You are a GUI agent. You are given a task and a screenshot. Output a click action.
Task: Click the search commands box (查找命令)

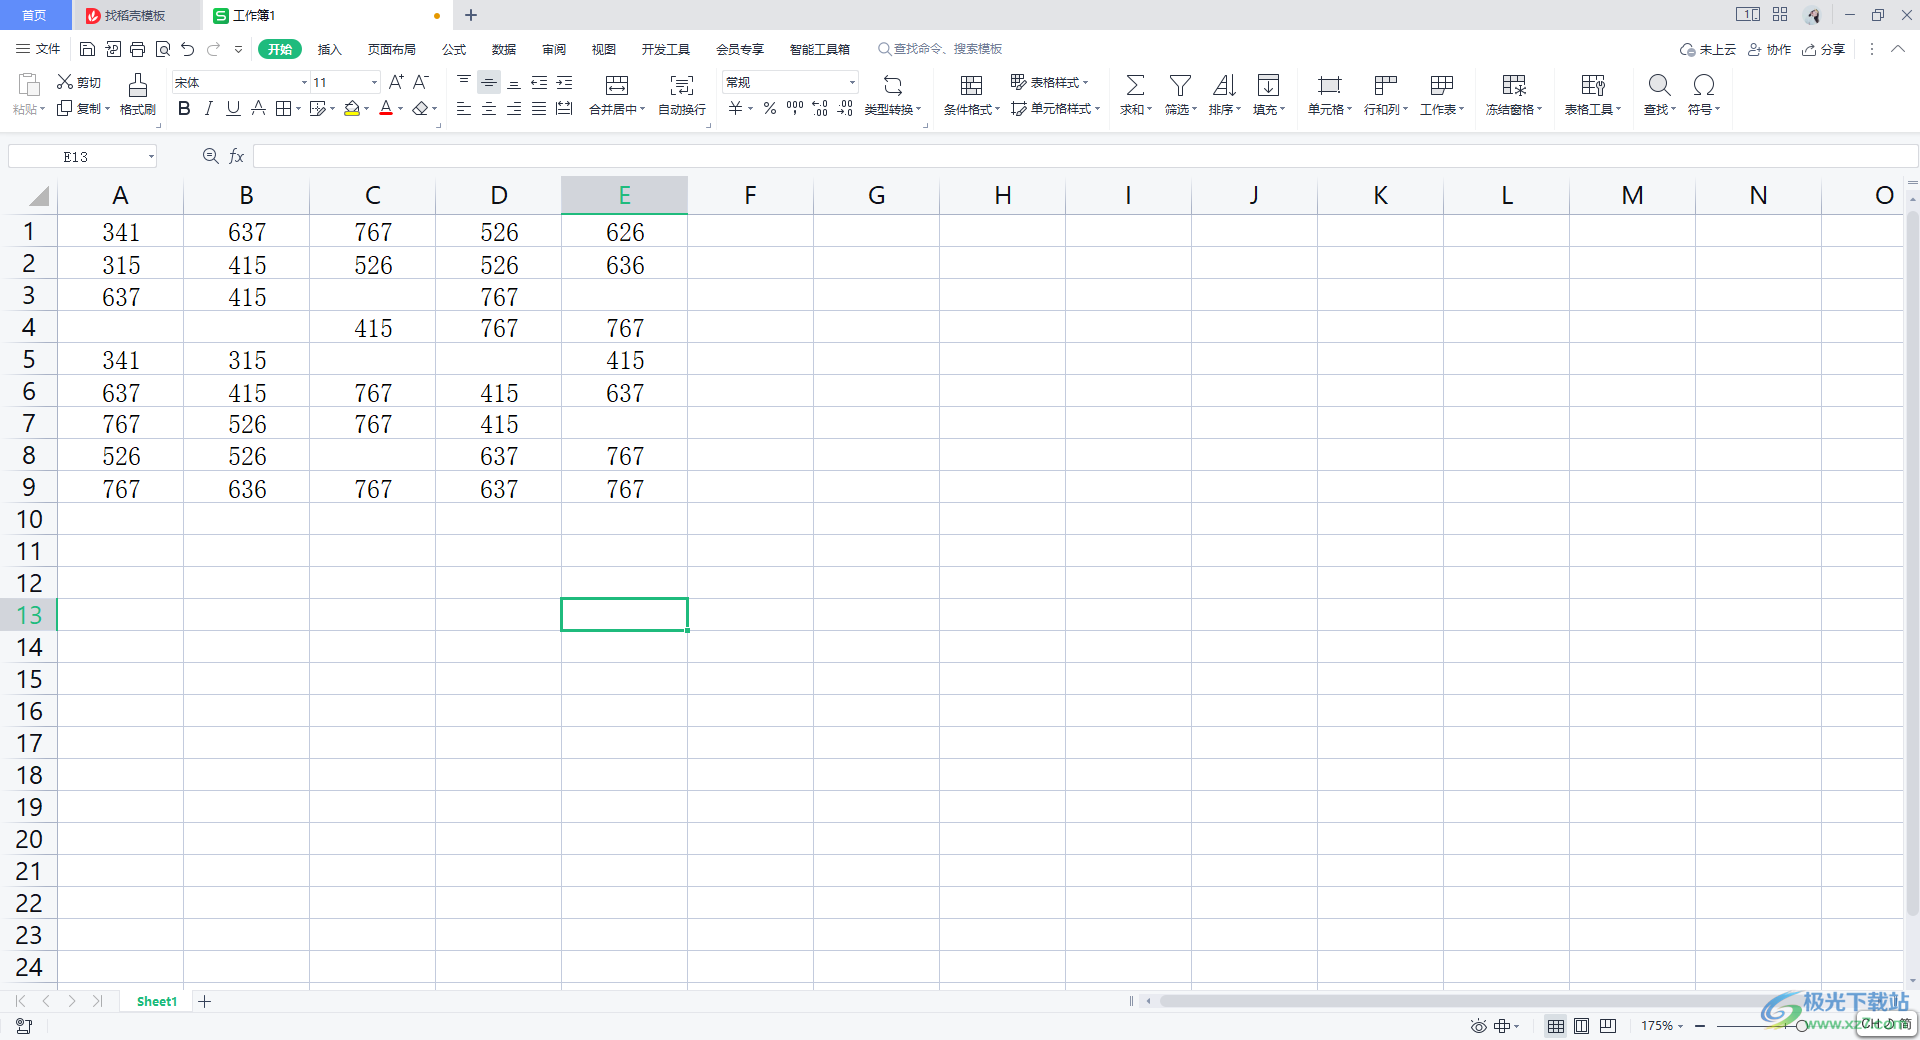940,49
